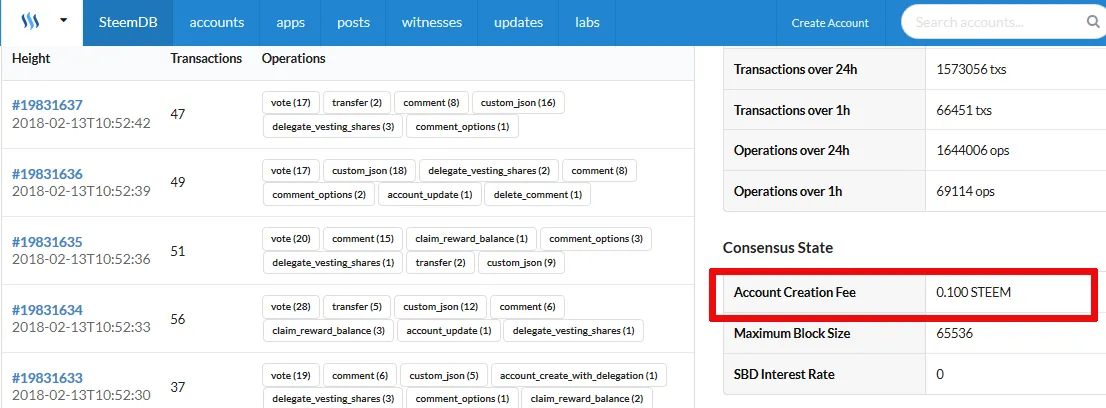Select the 69114 ops value
Screen dimensions: 1106x408
point(966,191)
